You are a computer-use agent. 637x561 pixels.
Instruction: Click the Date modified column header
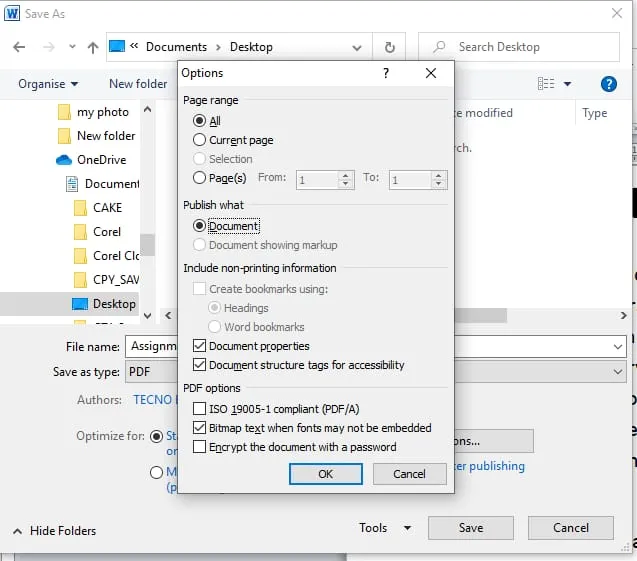click(x=483, y=113)
